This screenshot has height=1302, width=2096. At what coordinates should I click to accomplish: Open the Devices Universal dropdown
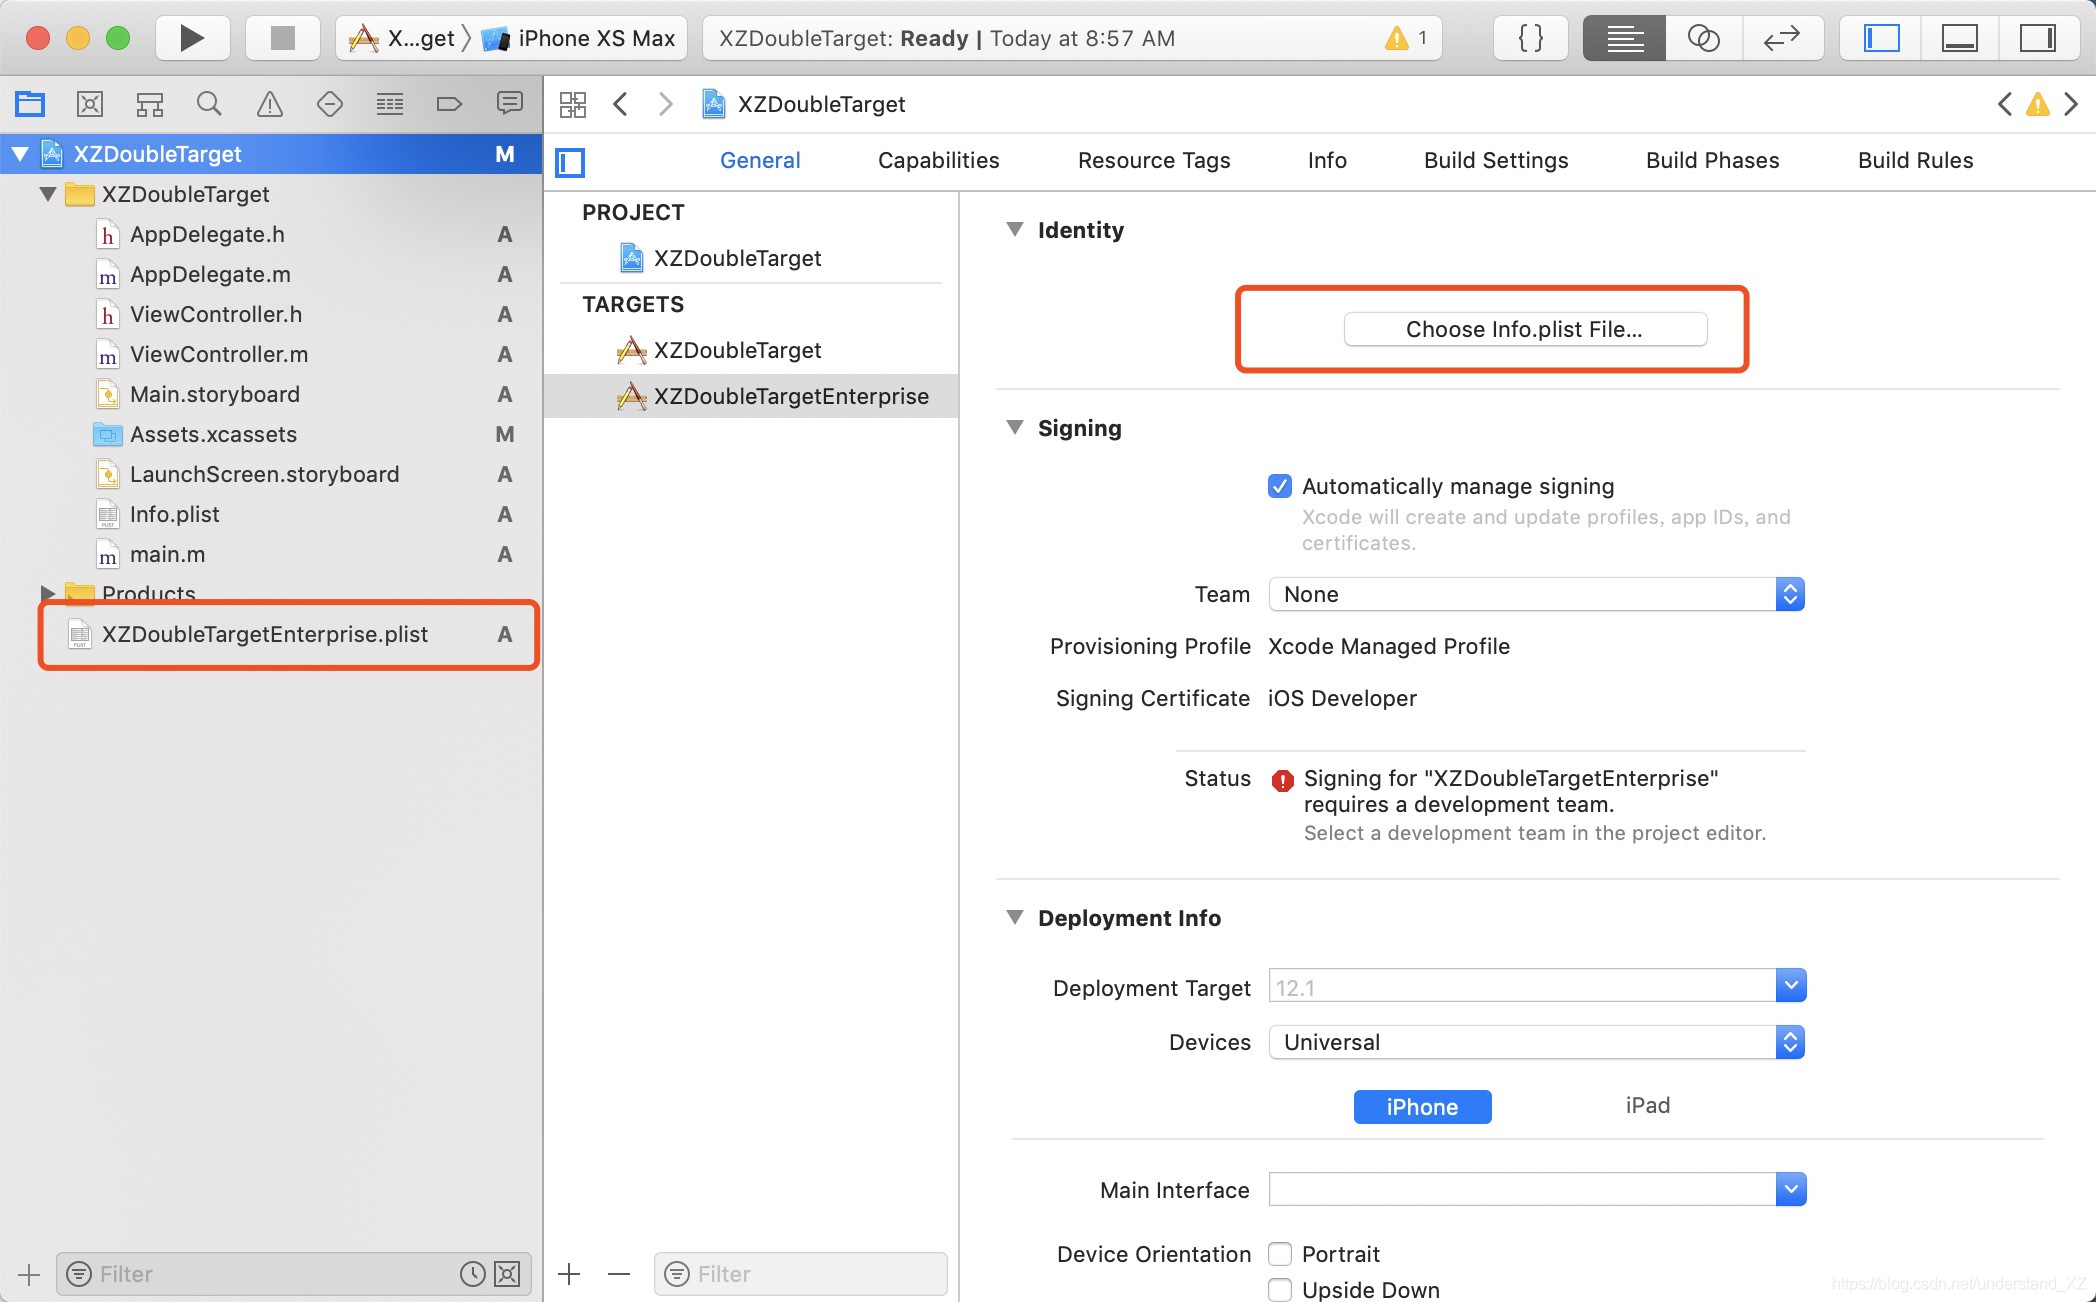pos(1536,1042)
